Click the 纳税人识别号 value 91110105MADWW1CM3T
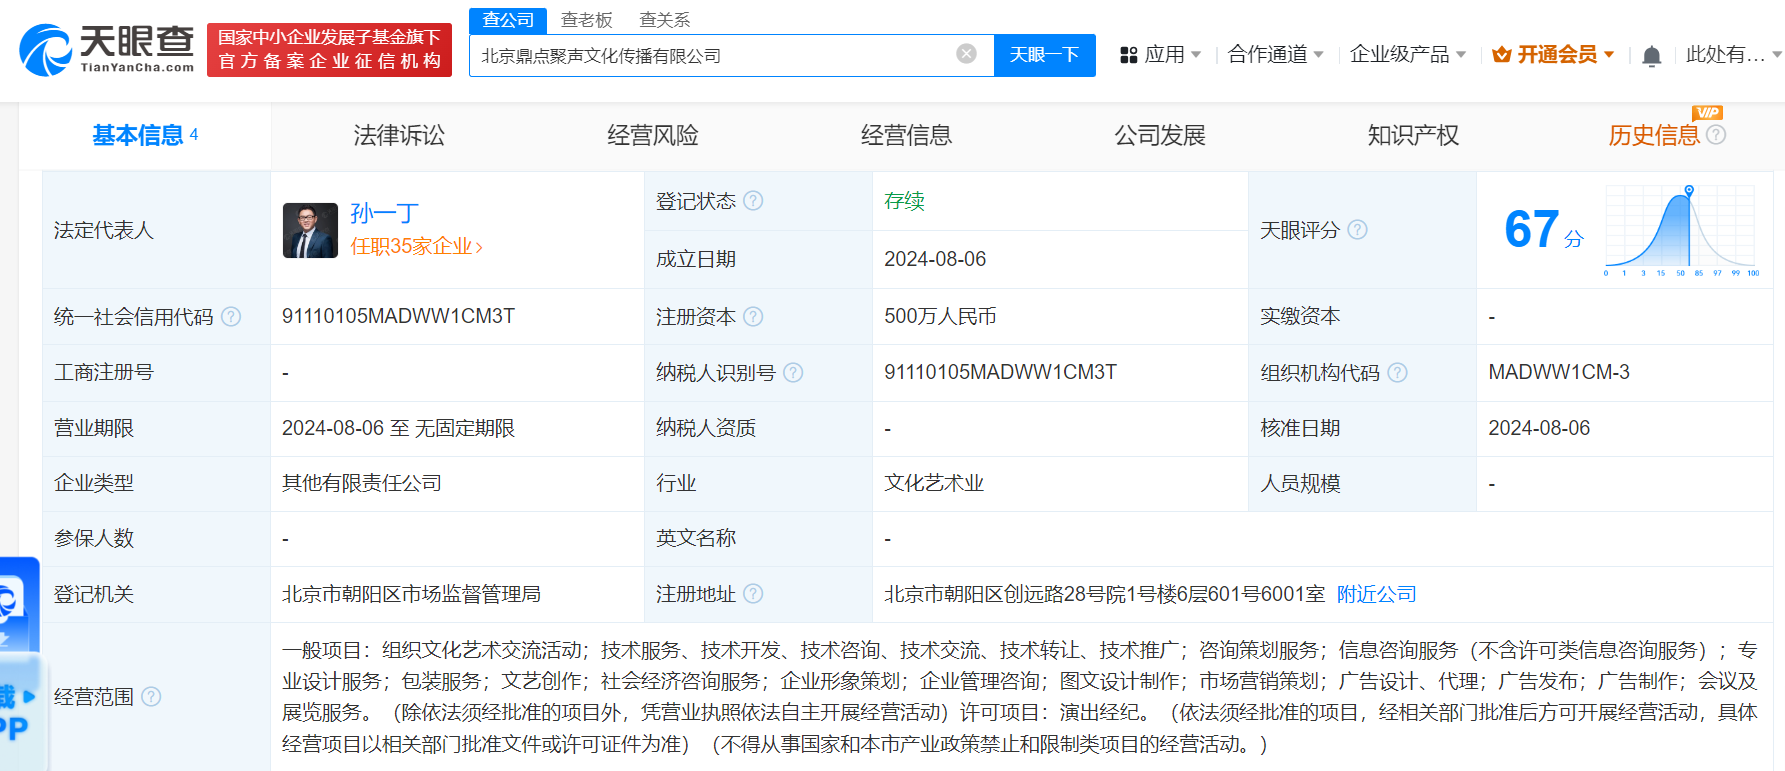 1000,372
